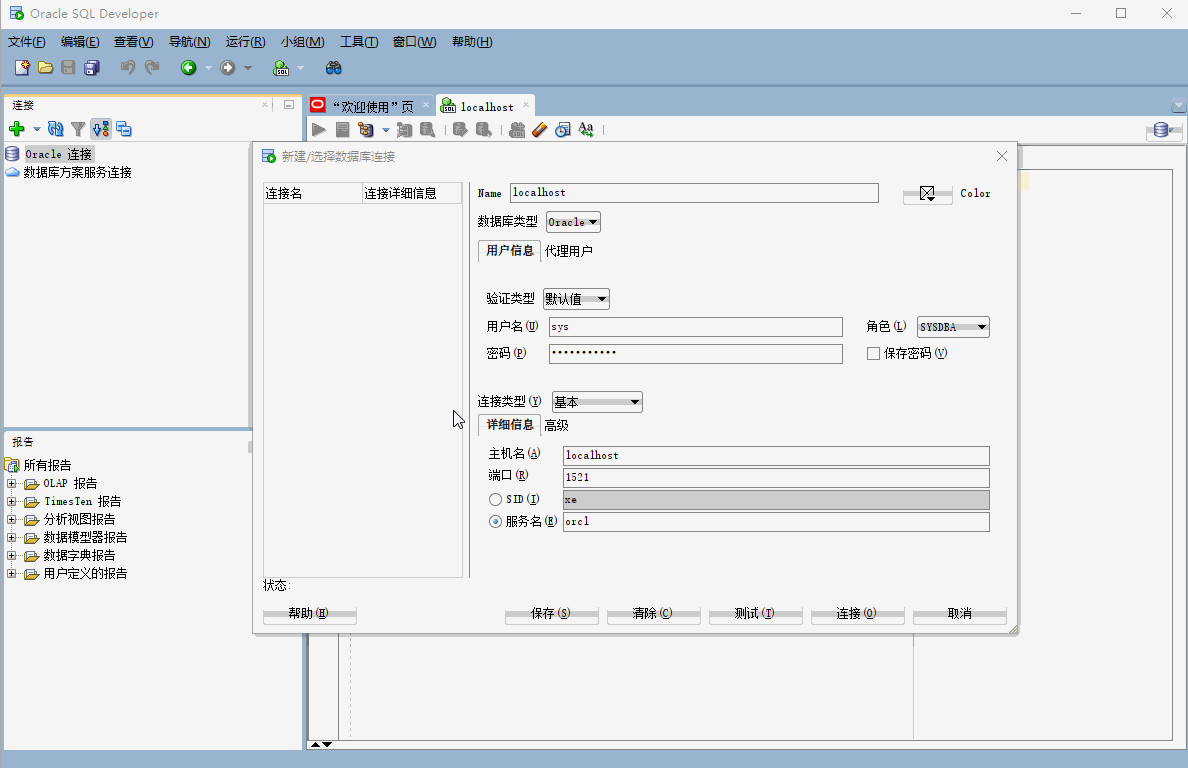Select the 服务名 radio button
The height and width of the screenshot is (768, 1188).
coord(496,521)
